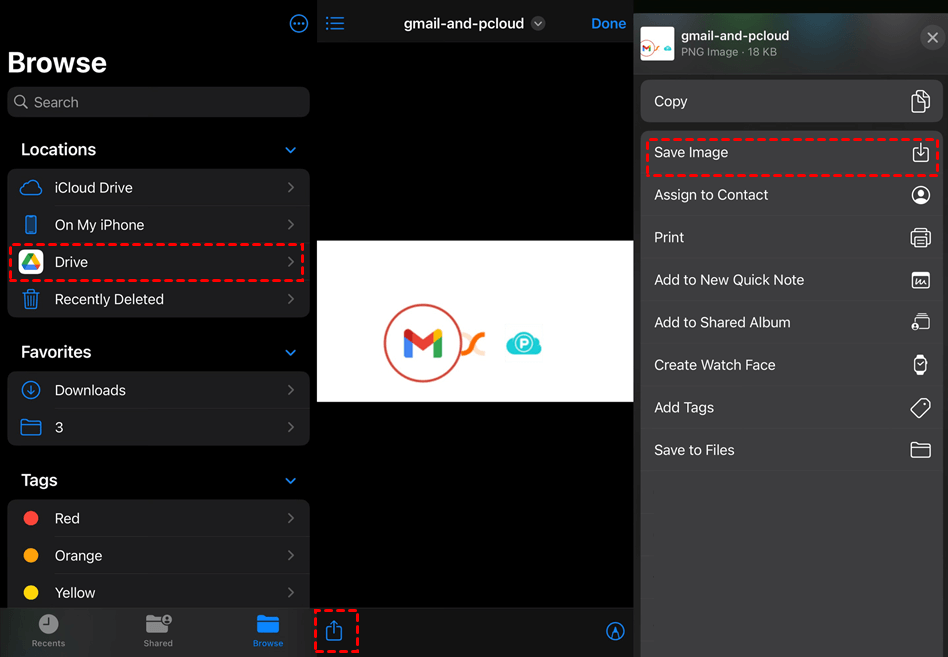
Task: Click the copy documents icon
Action: [920, 102]
